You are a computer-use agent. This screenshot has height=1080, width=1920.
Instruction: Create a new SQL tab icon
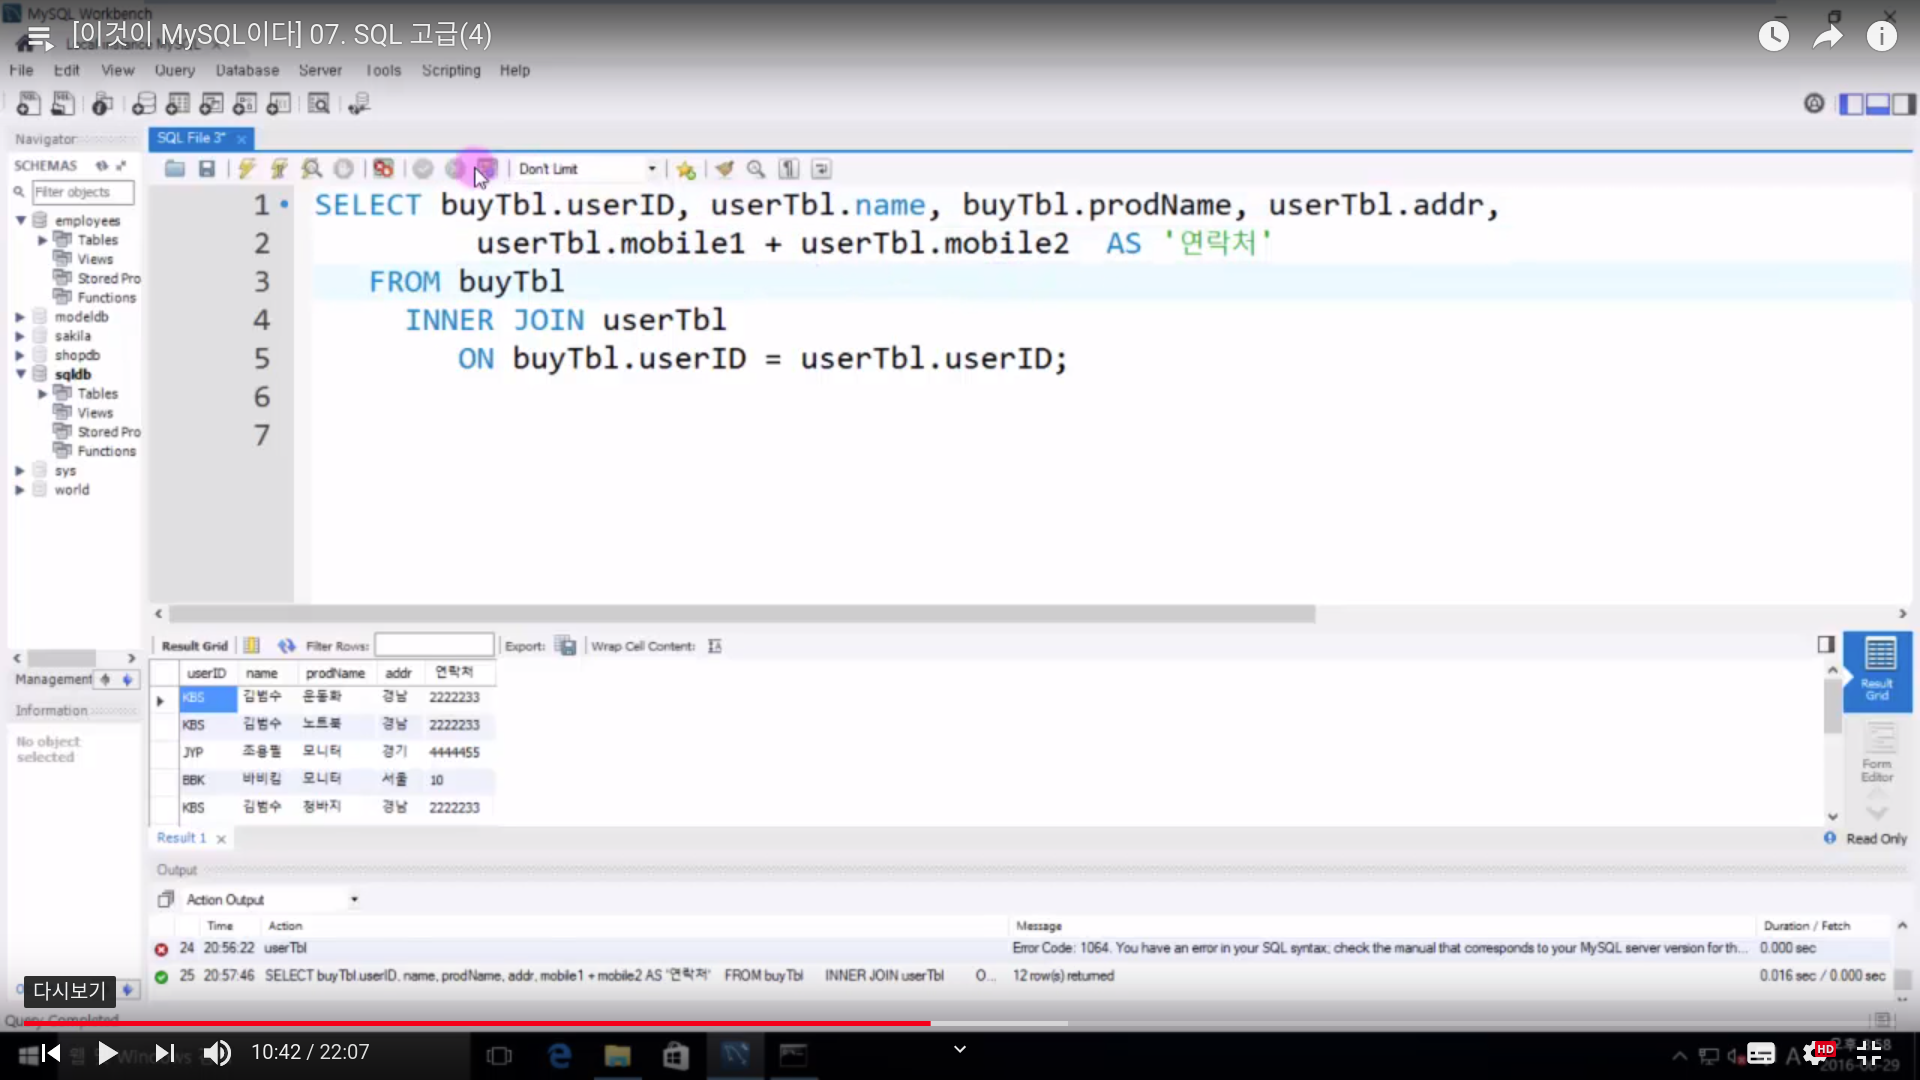29,103
